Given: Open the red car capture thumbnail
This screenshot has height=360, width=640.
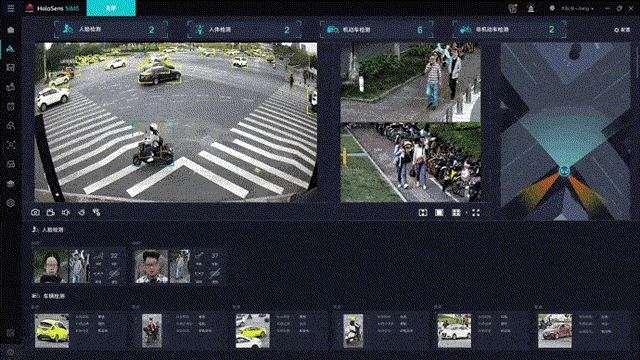Looking at the screenshot, I should pyautogui.click(x=555, y=331).
